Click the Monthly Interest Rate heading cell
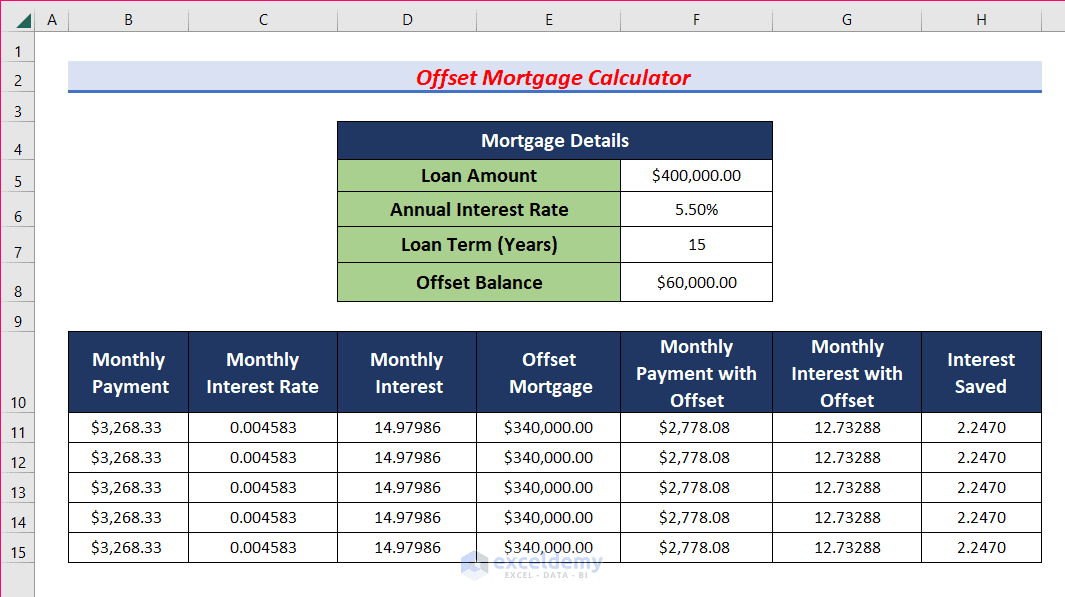 pyautogui.click(x=263, y=372)
